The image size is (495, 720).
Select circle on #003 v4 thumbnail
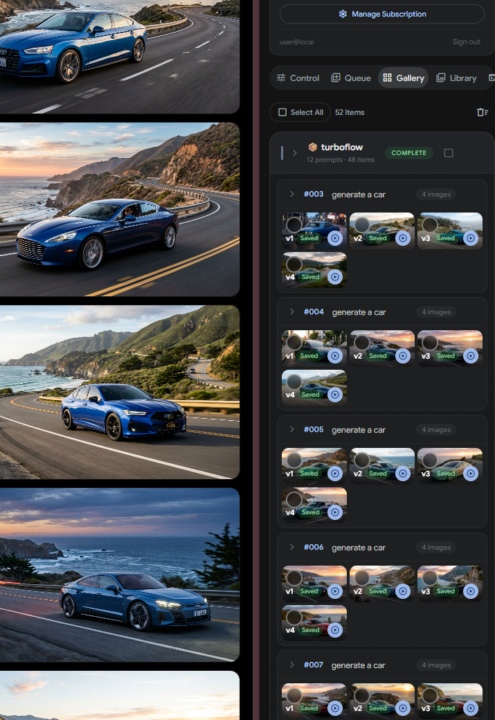[x=294, y=264]
